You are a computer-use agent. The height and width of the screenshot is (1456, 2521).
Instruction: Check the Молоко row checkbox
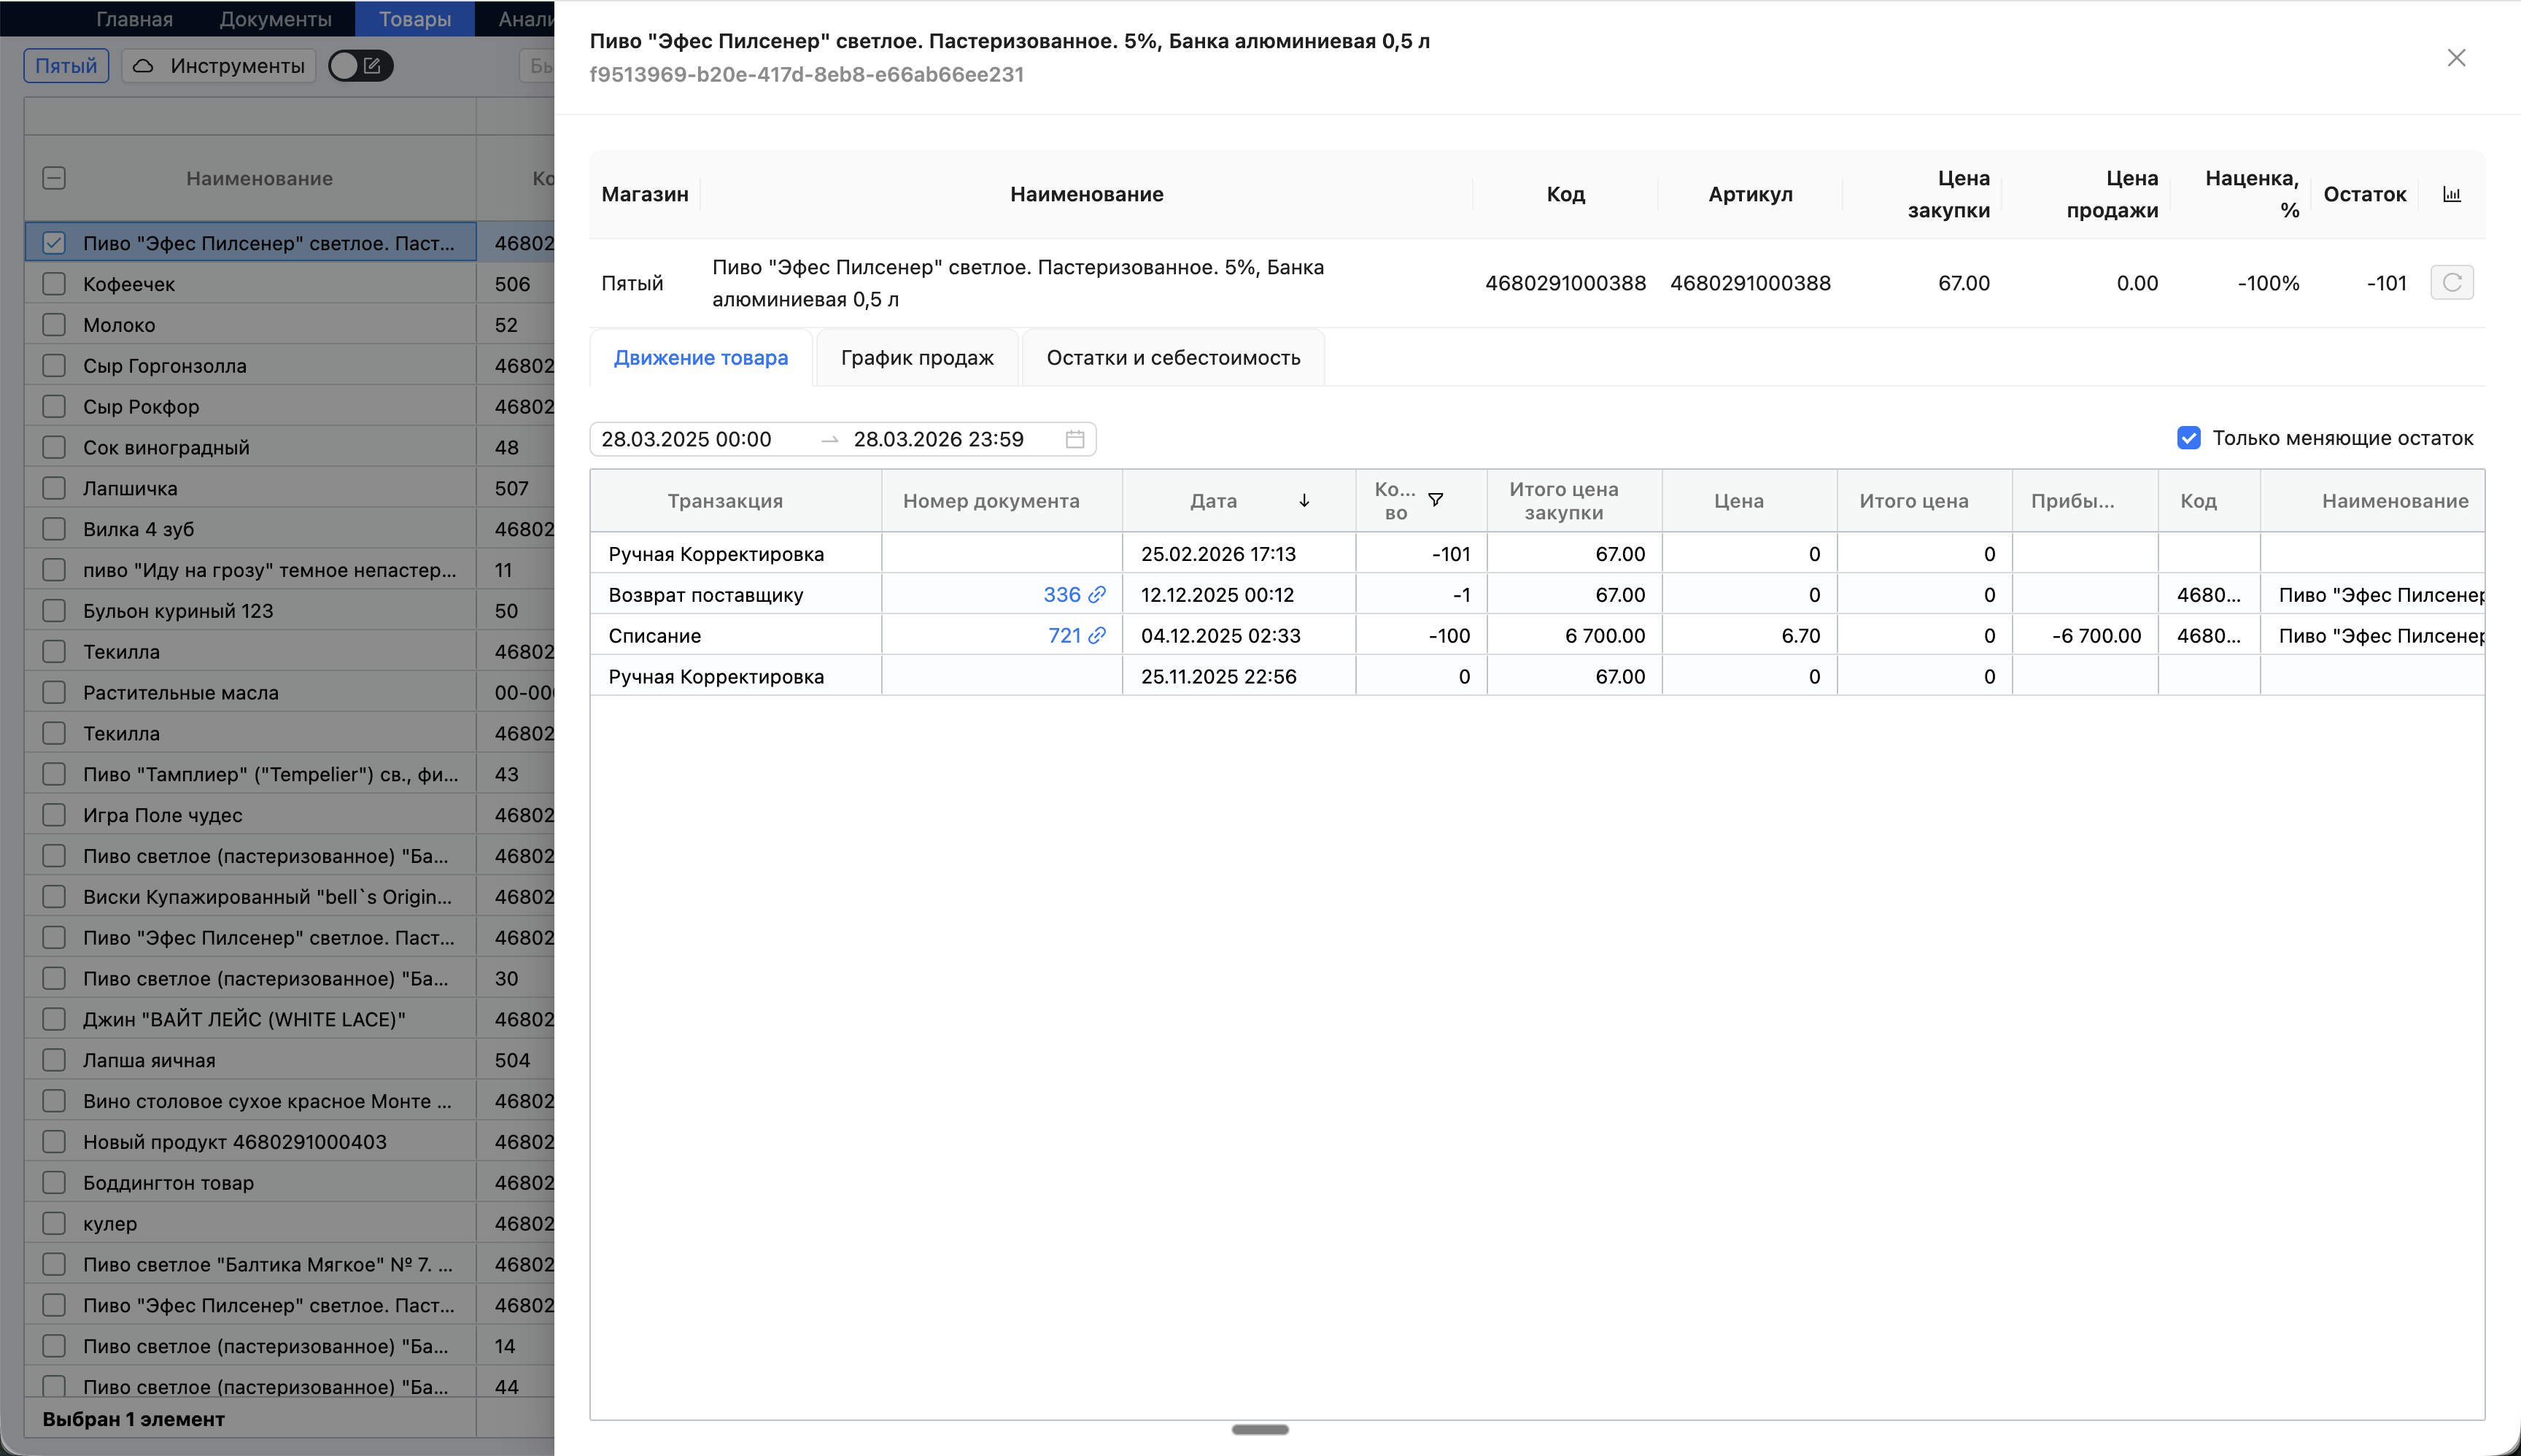[54, 325]
